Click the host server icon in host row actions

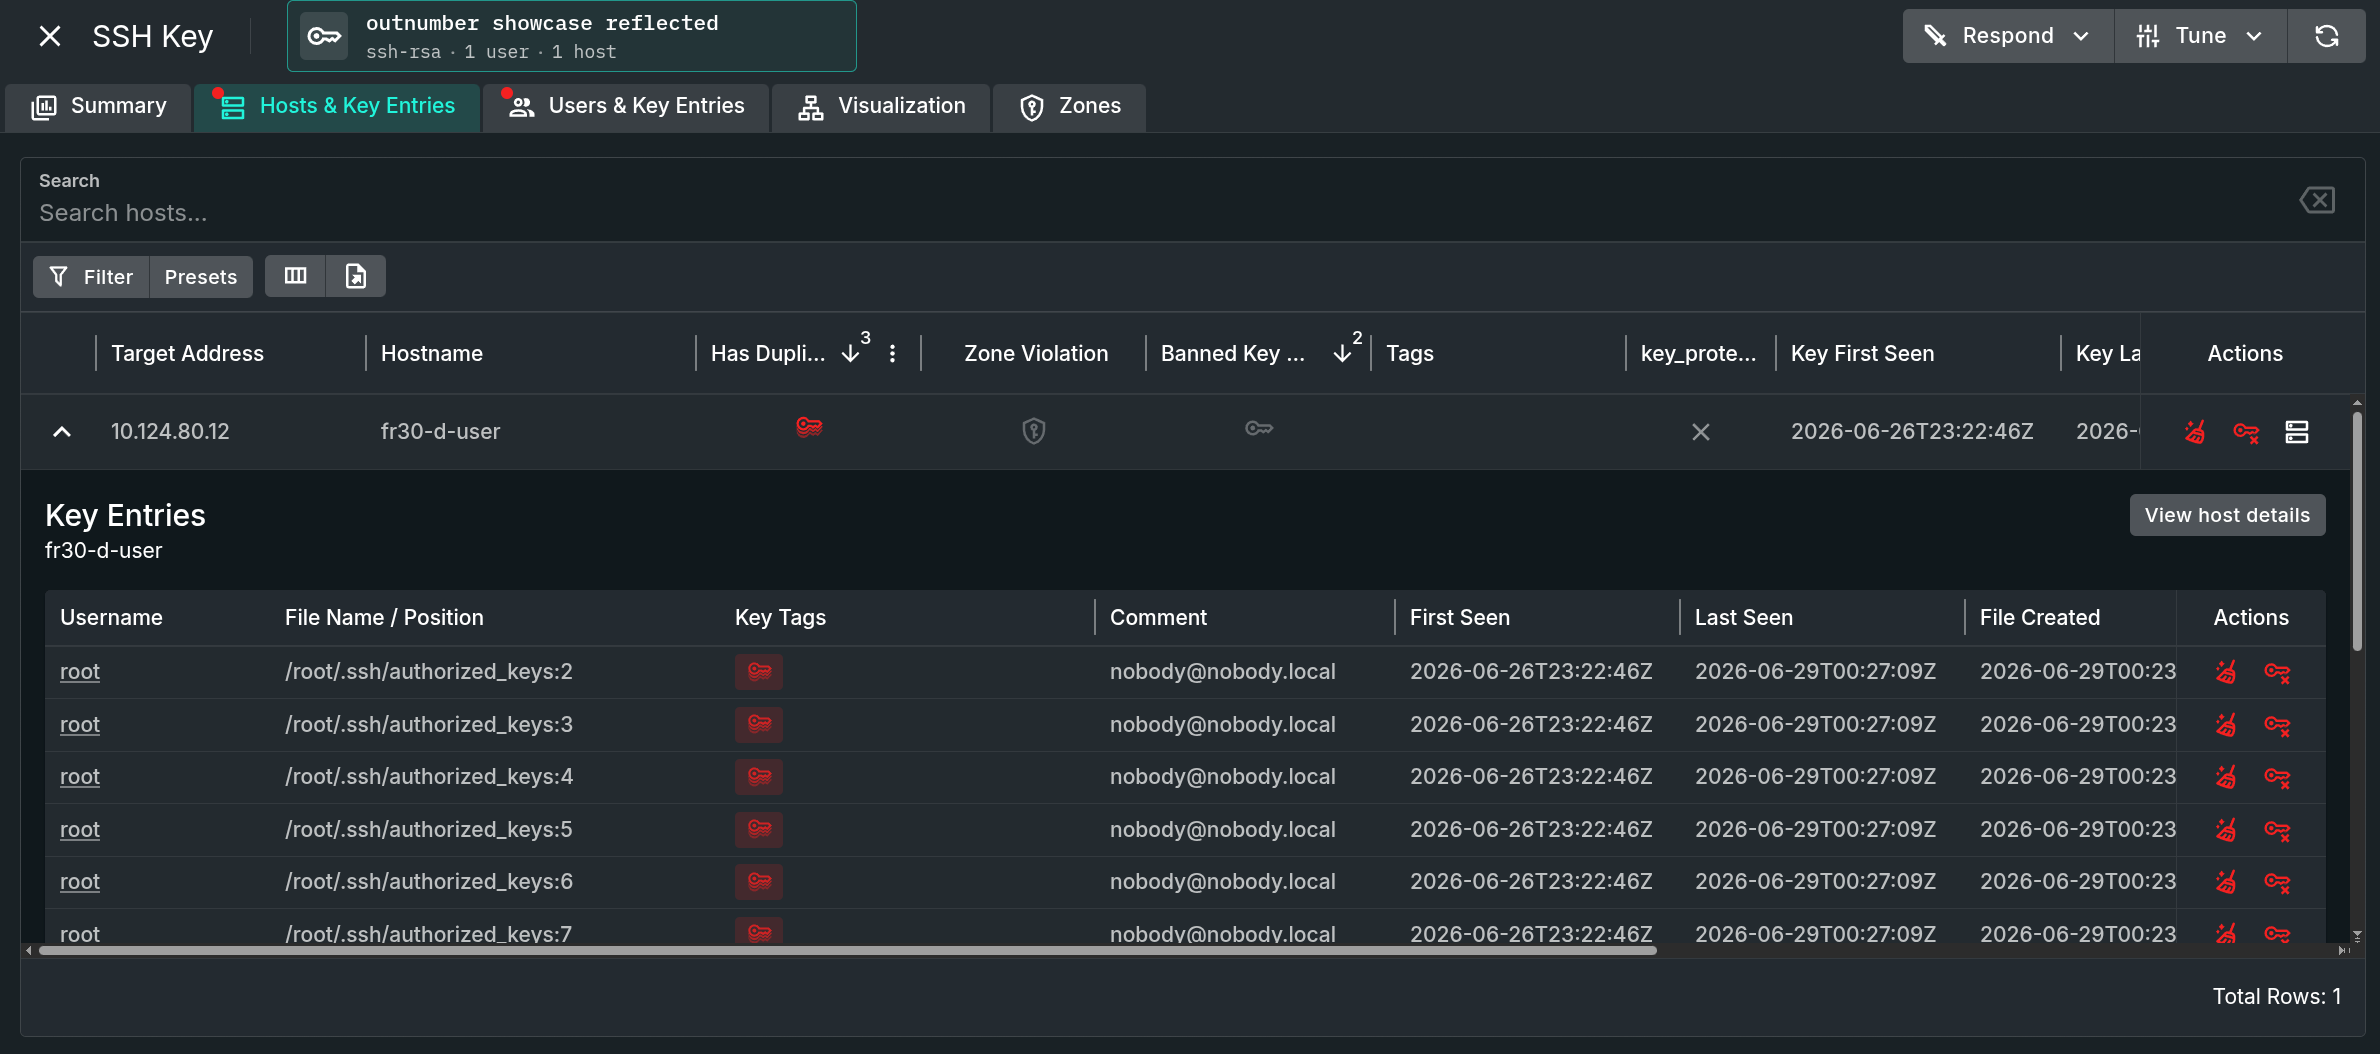point(2297,432)
